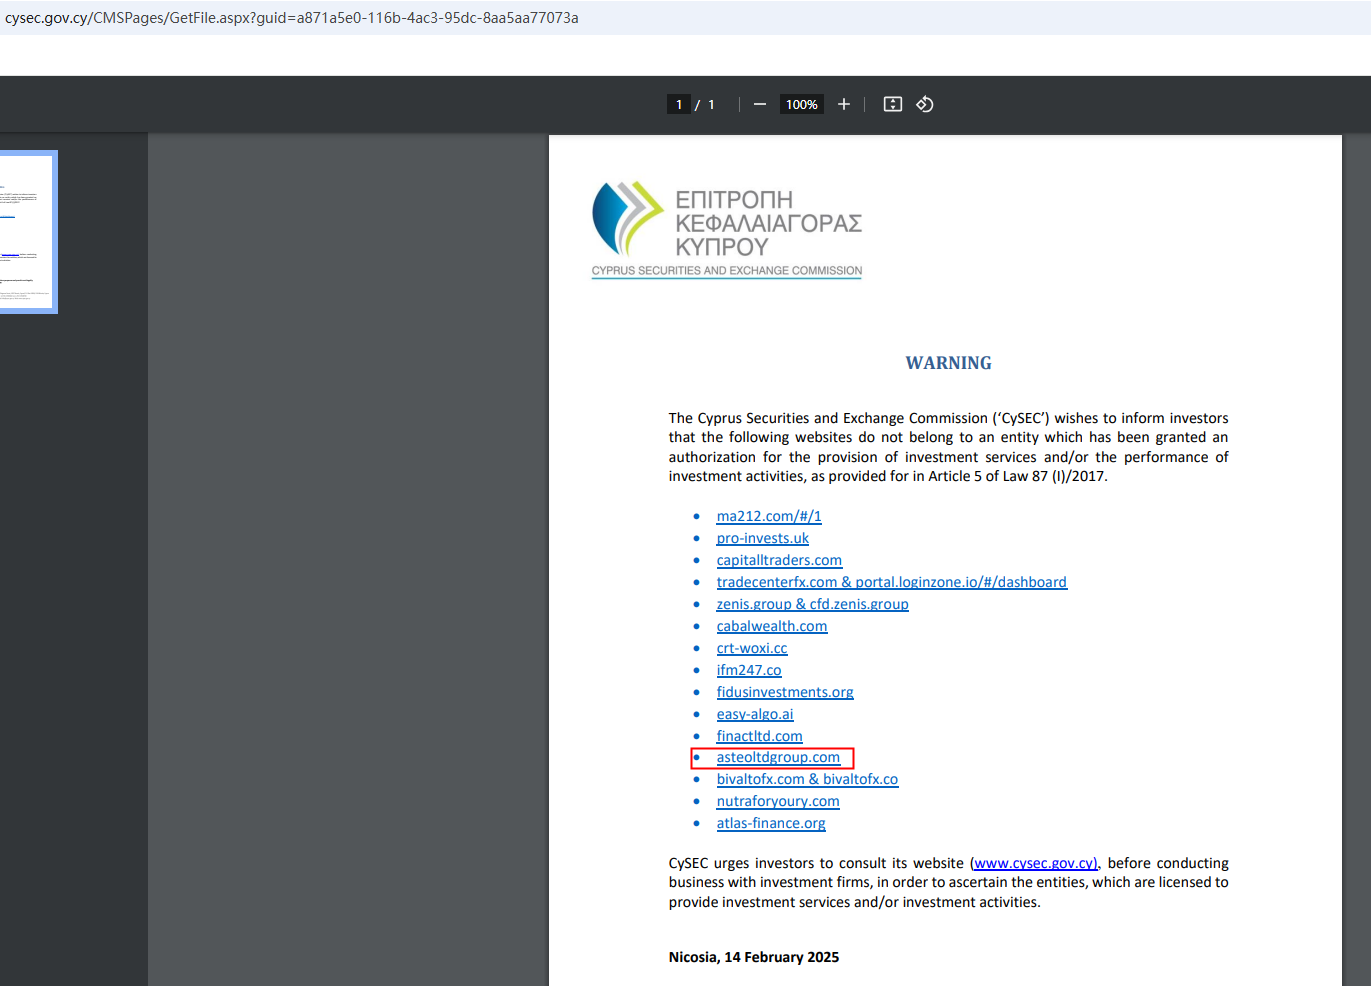Open the ma212.com/#/1 link

(769, 516)
